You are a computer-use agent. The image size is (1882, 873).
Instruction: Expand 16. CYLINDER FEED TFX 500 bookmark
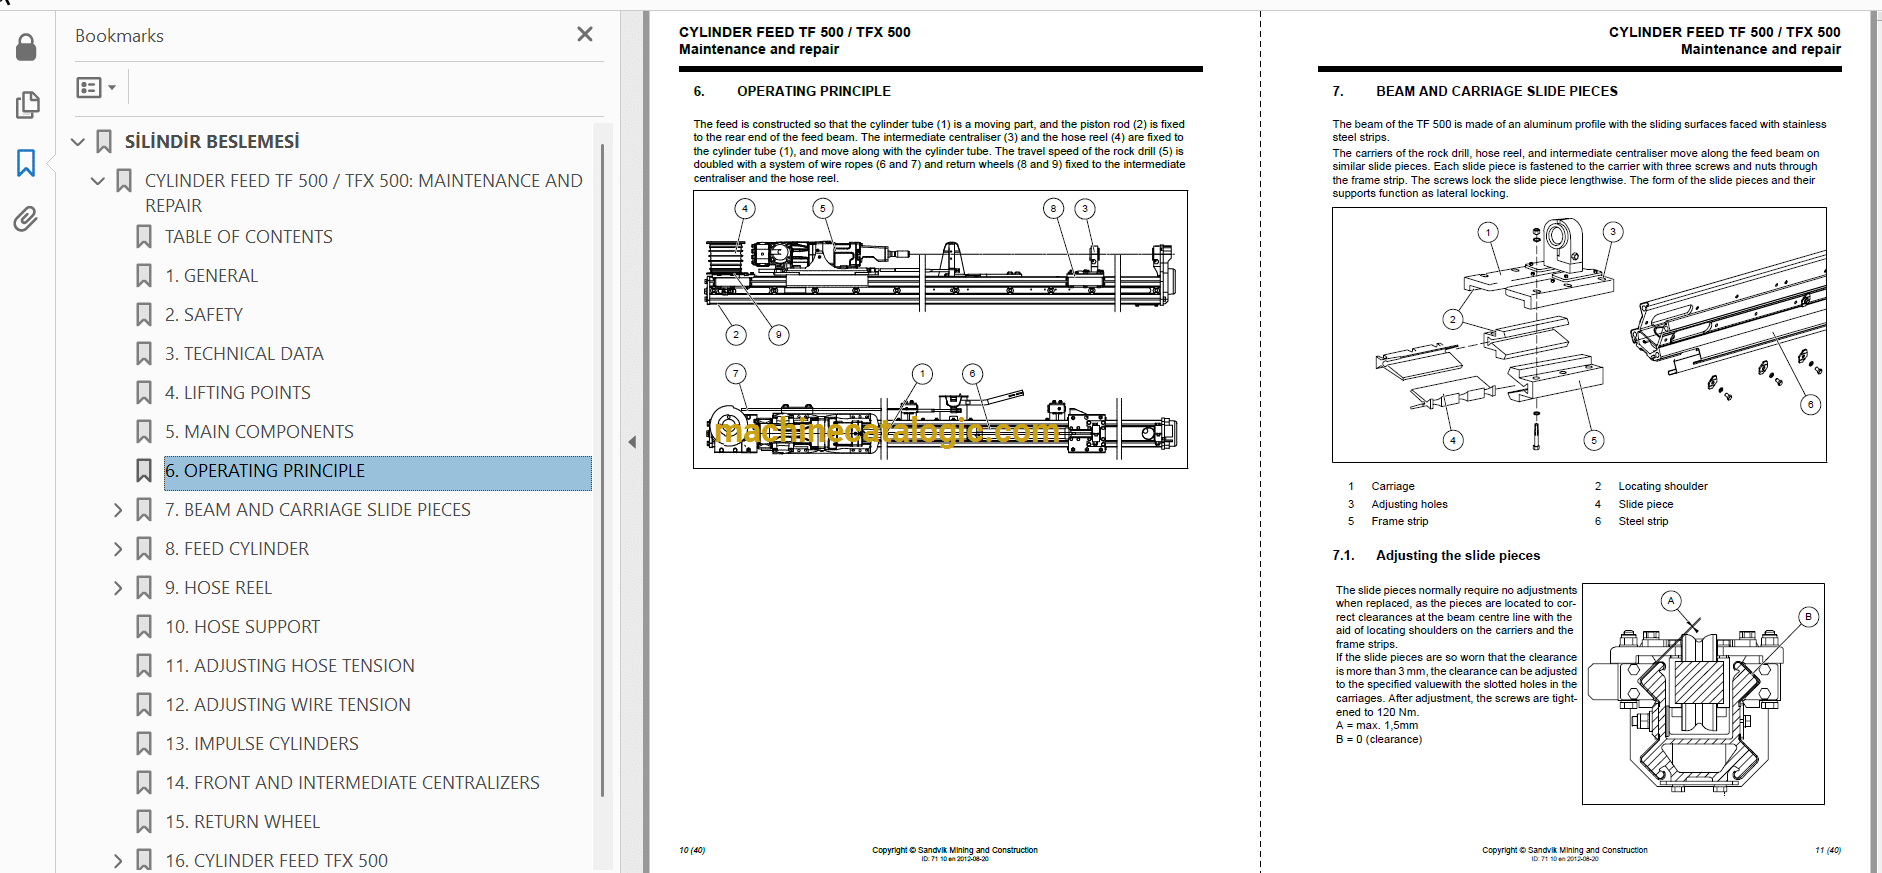point(118,861)
